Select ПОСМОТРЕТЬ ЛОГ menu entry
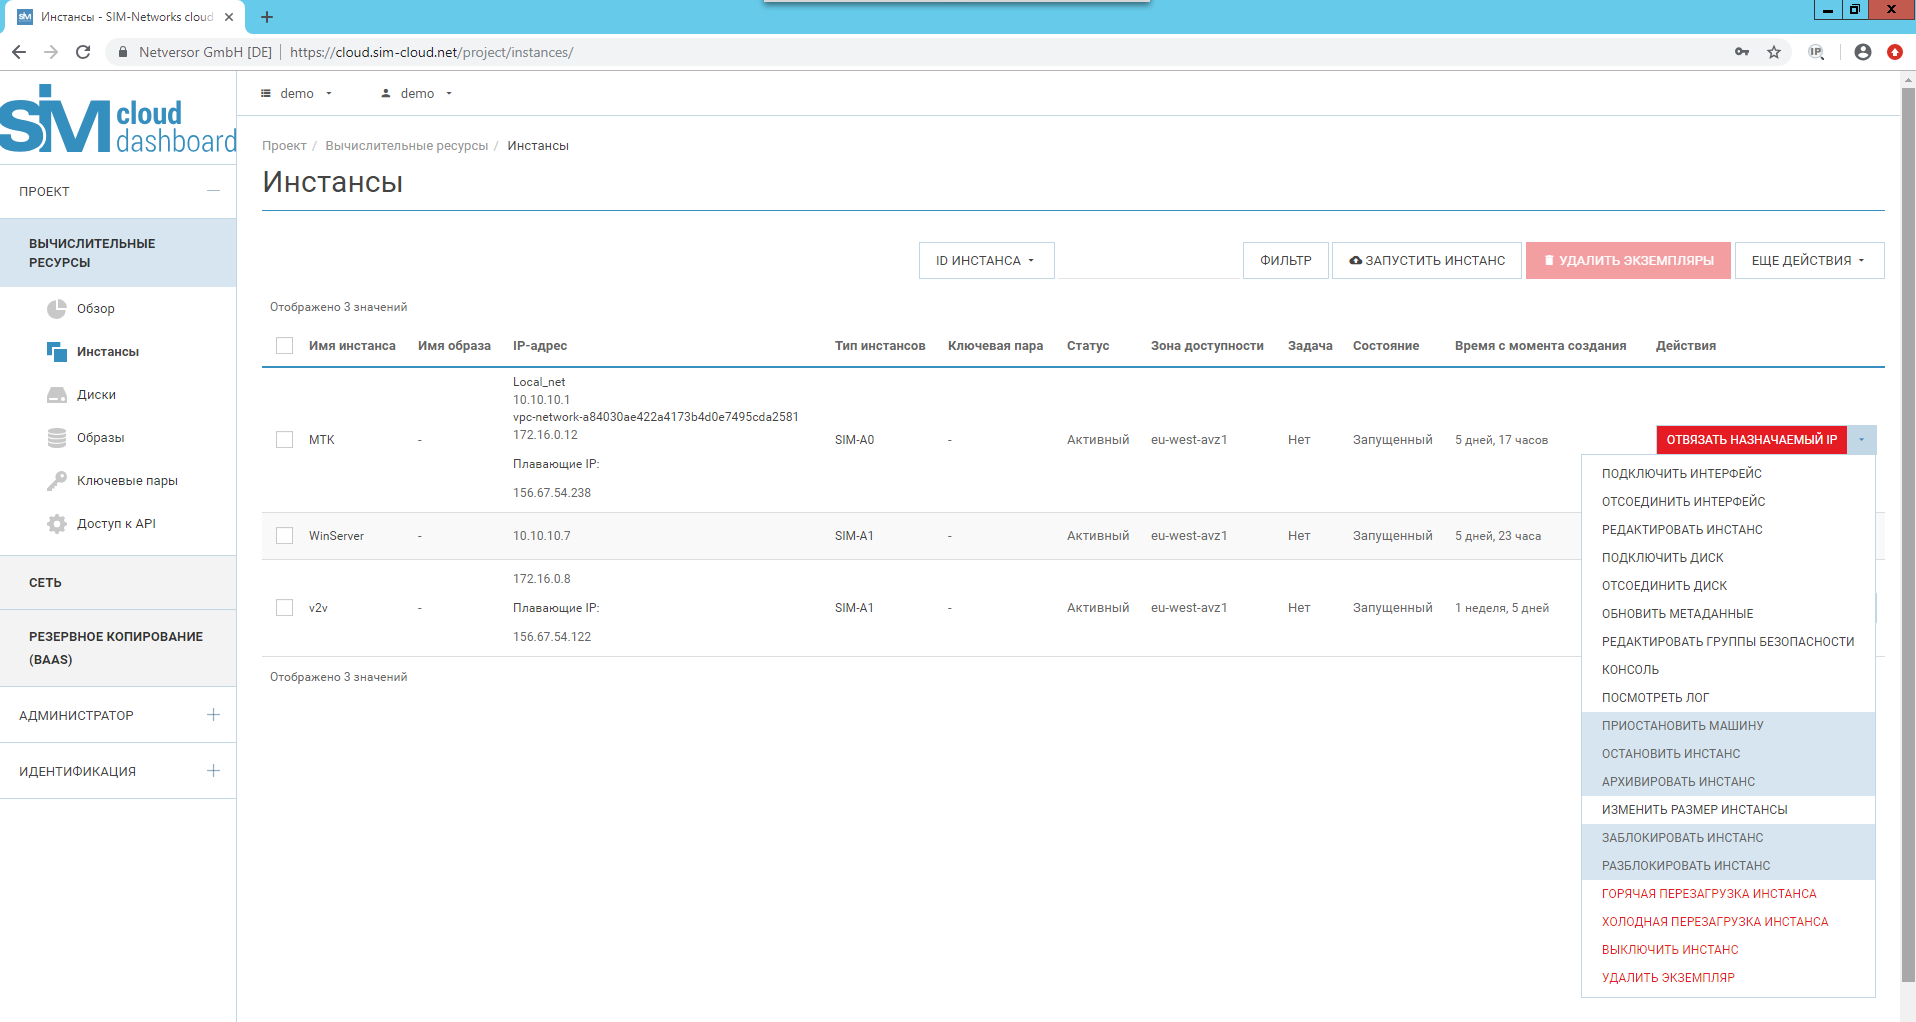Viewport: 1916px width, 1022px height. [x=1728, y=698]
